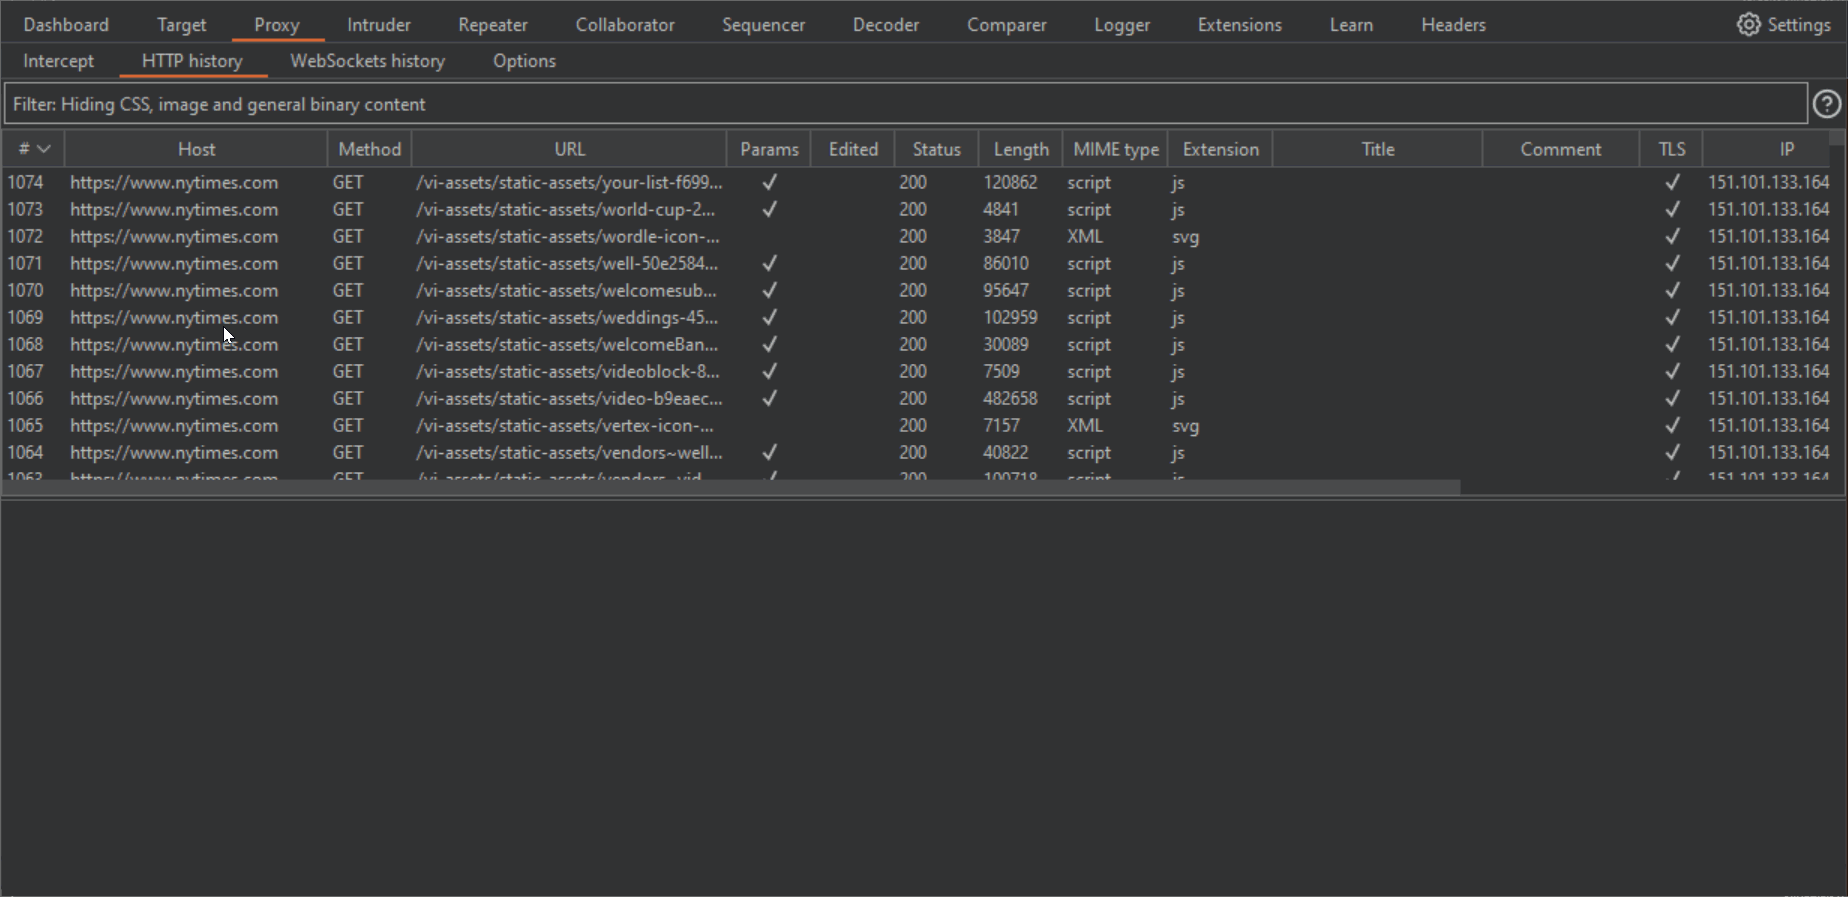Click the filter help question mark icon
This screenshot has width=1848, height=897.
(1827, 104)
